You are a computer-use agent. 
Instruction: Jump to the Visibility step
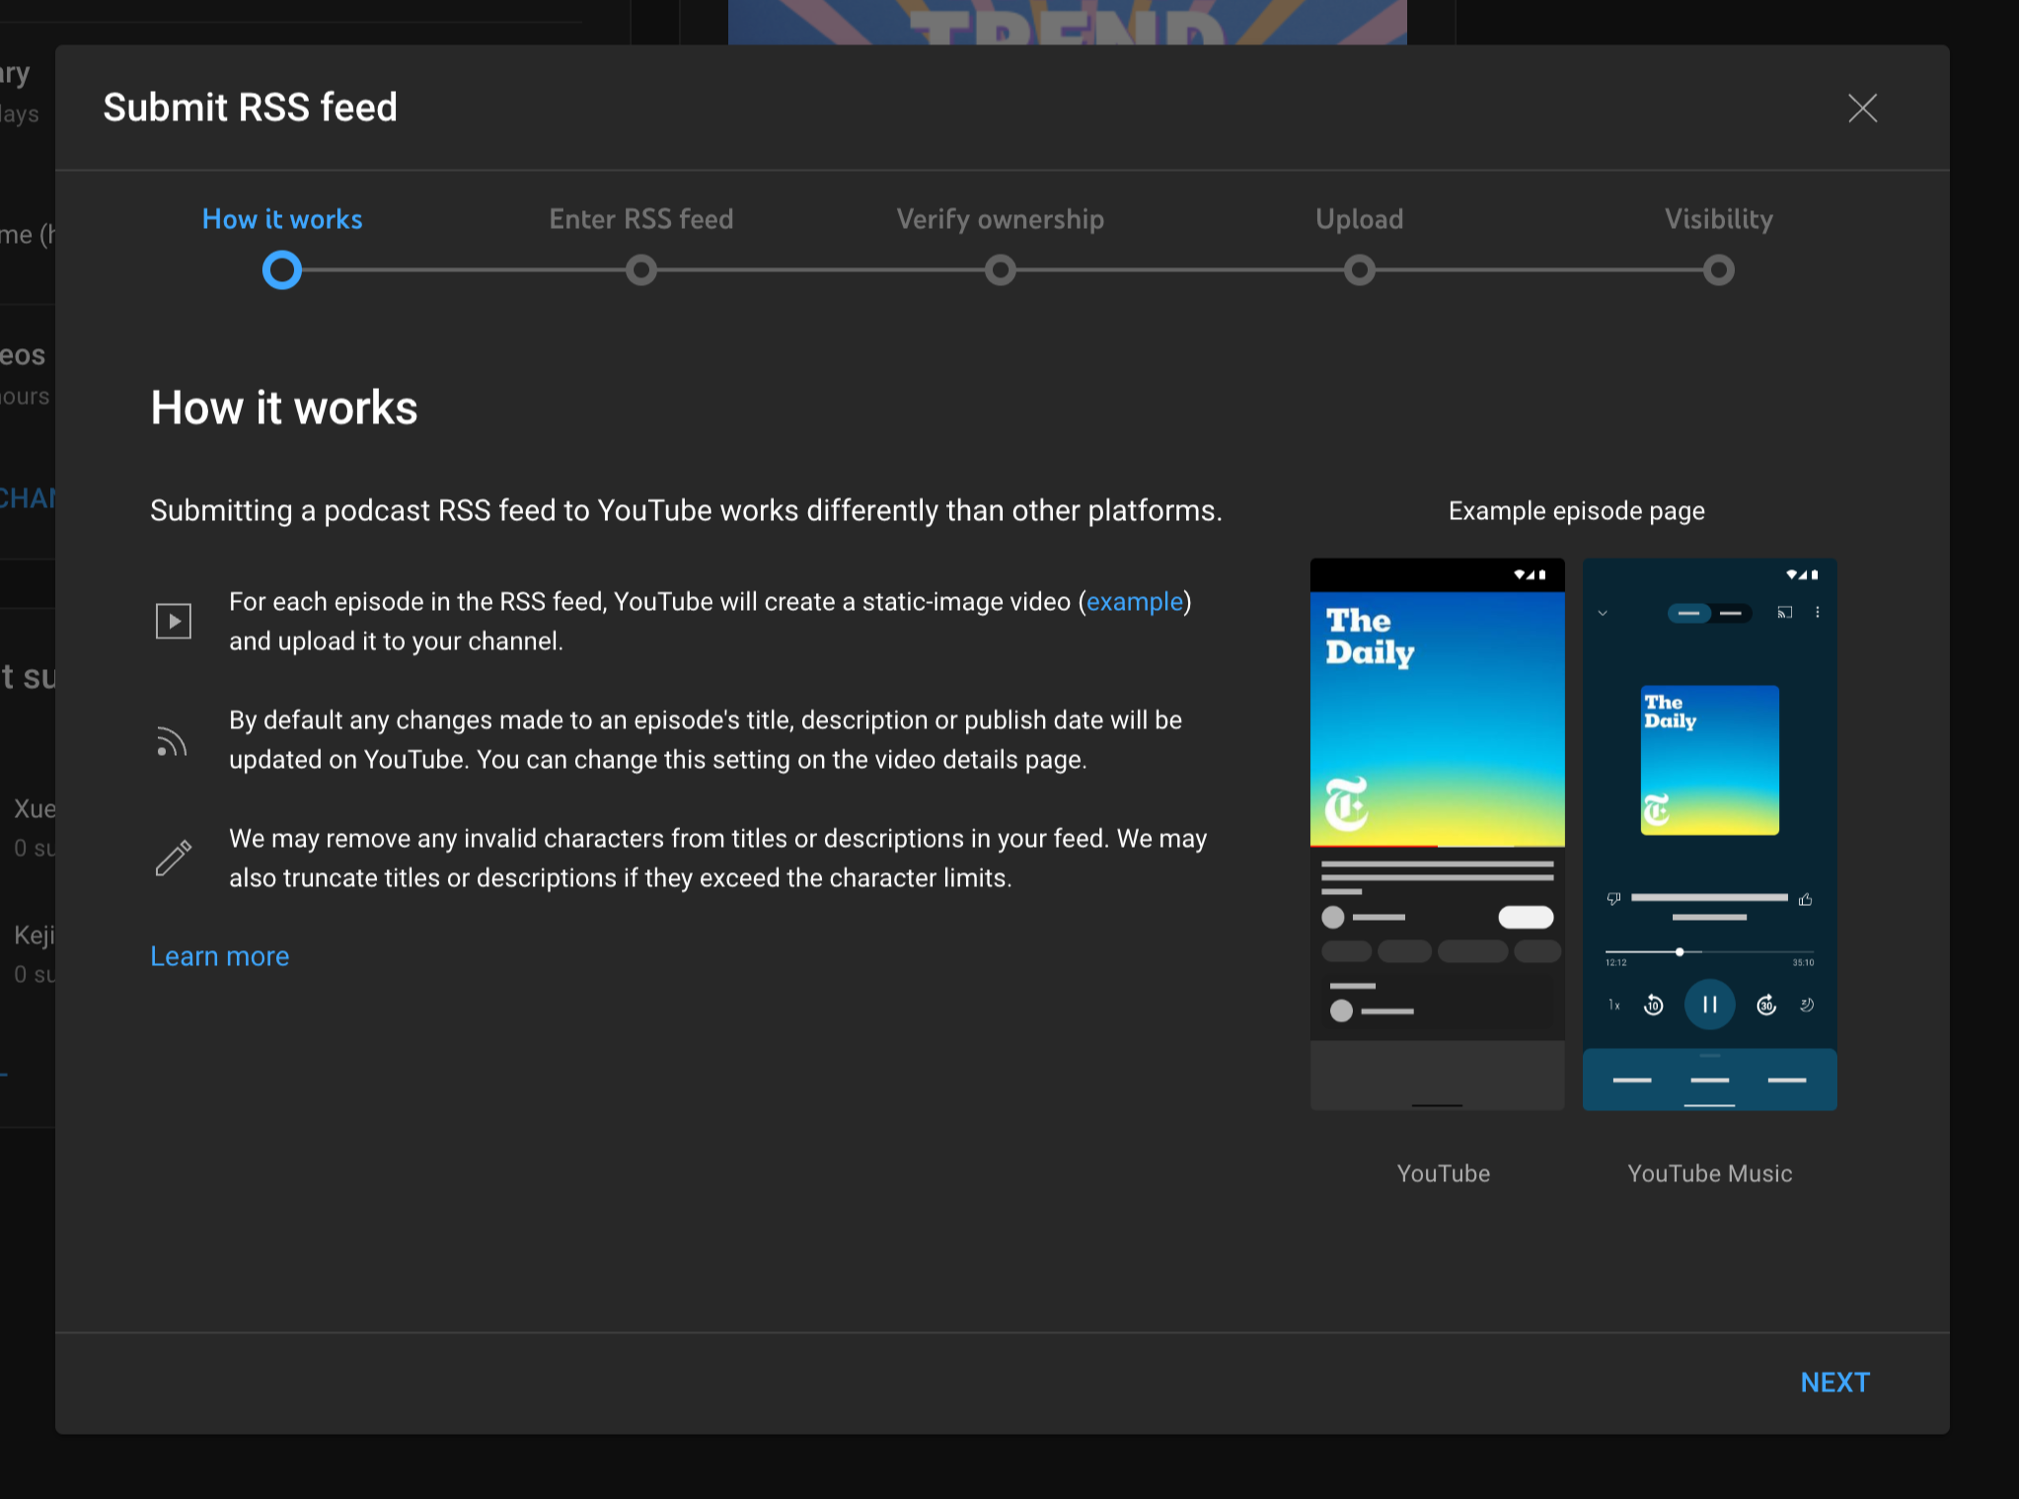(x=1718, y=270)
